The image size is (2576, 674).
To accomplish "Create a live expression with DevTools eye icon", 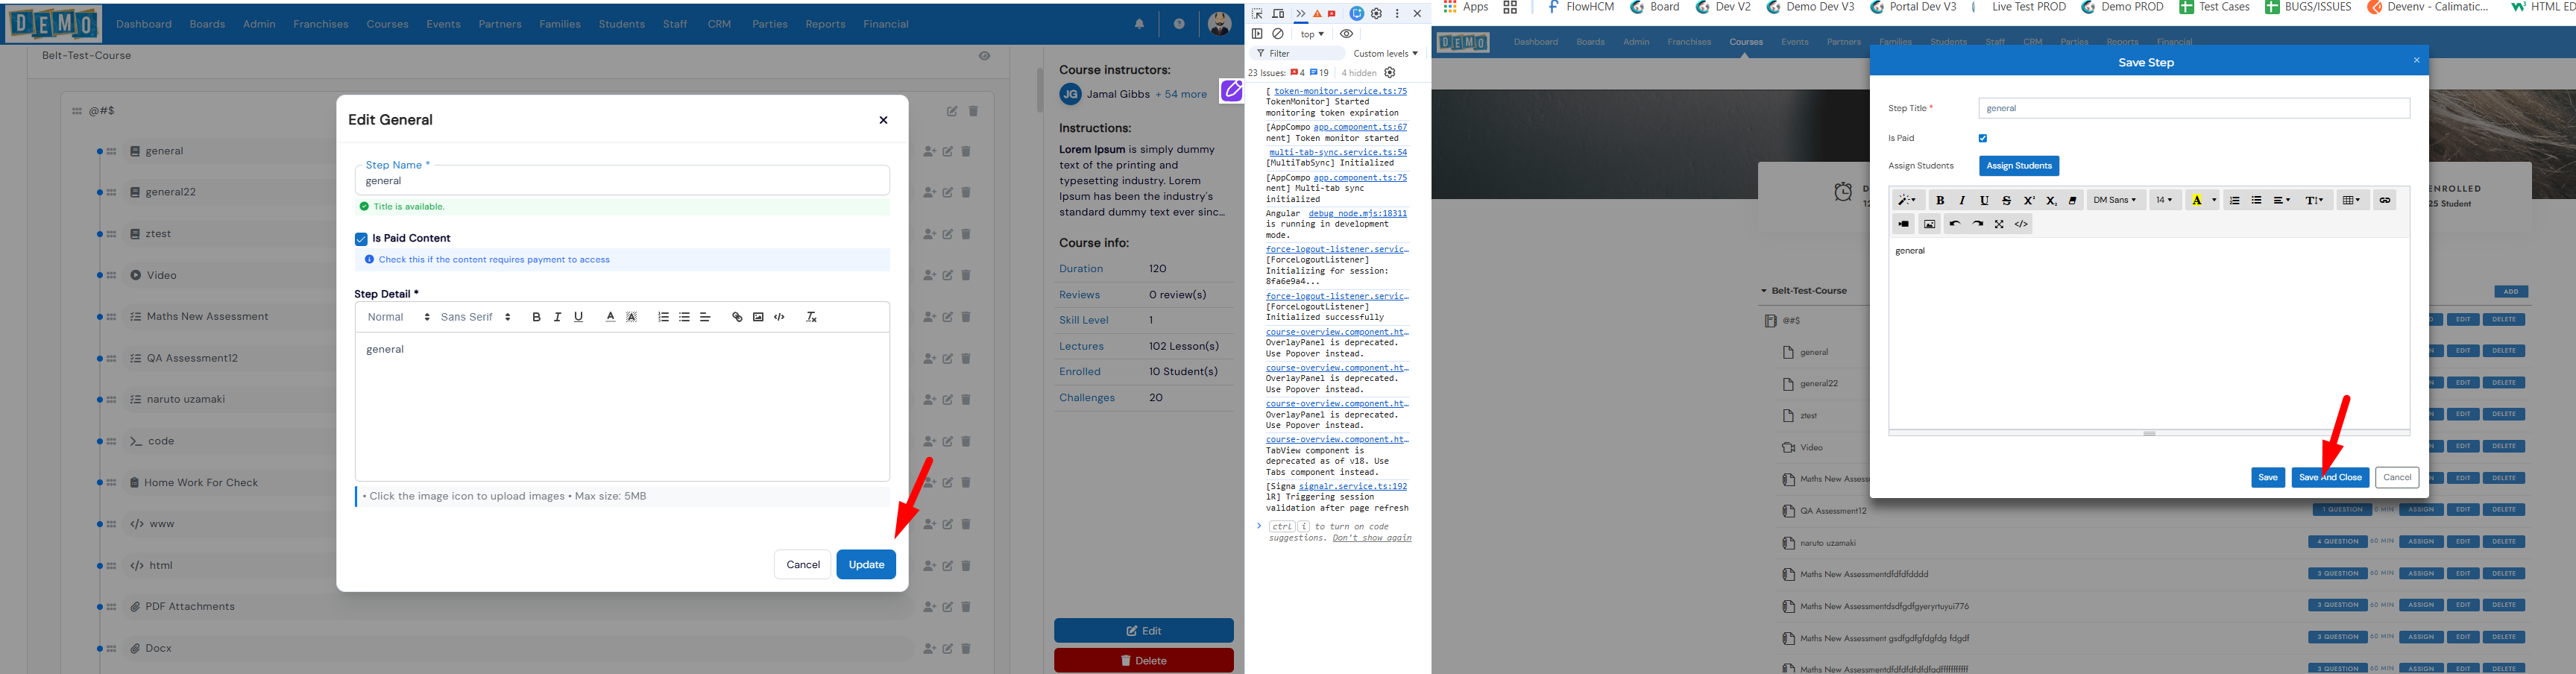I will [1346, 34].
